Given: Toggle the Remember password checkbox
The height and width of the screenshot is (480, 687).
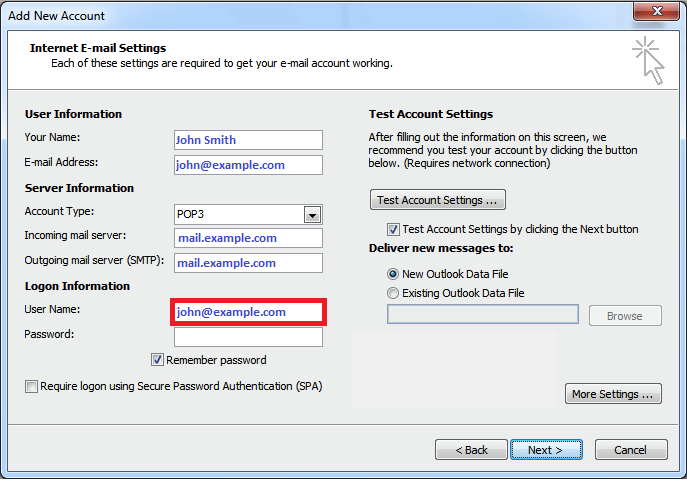Looking at the screenshot, I should 157,360.
